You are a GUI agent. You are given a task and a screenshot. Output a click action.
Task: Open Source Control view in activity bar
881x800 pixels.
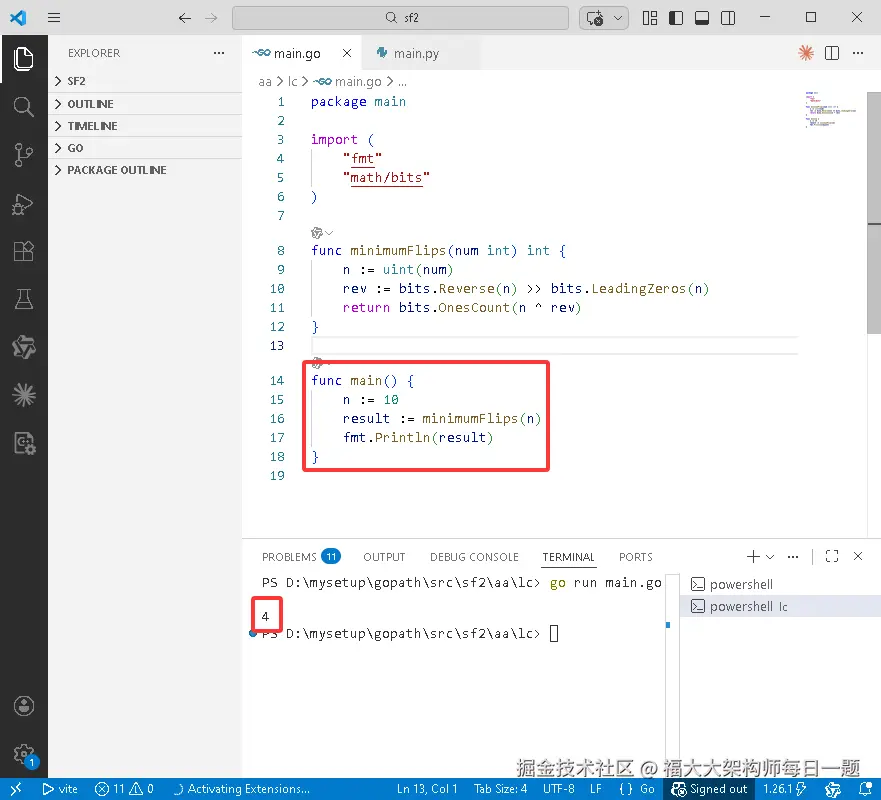[x=23, y=155]
